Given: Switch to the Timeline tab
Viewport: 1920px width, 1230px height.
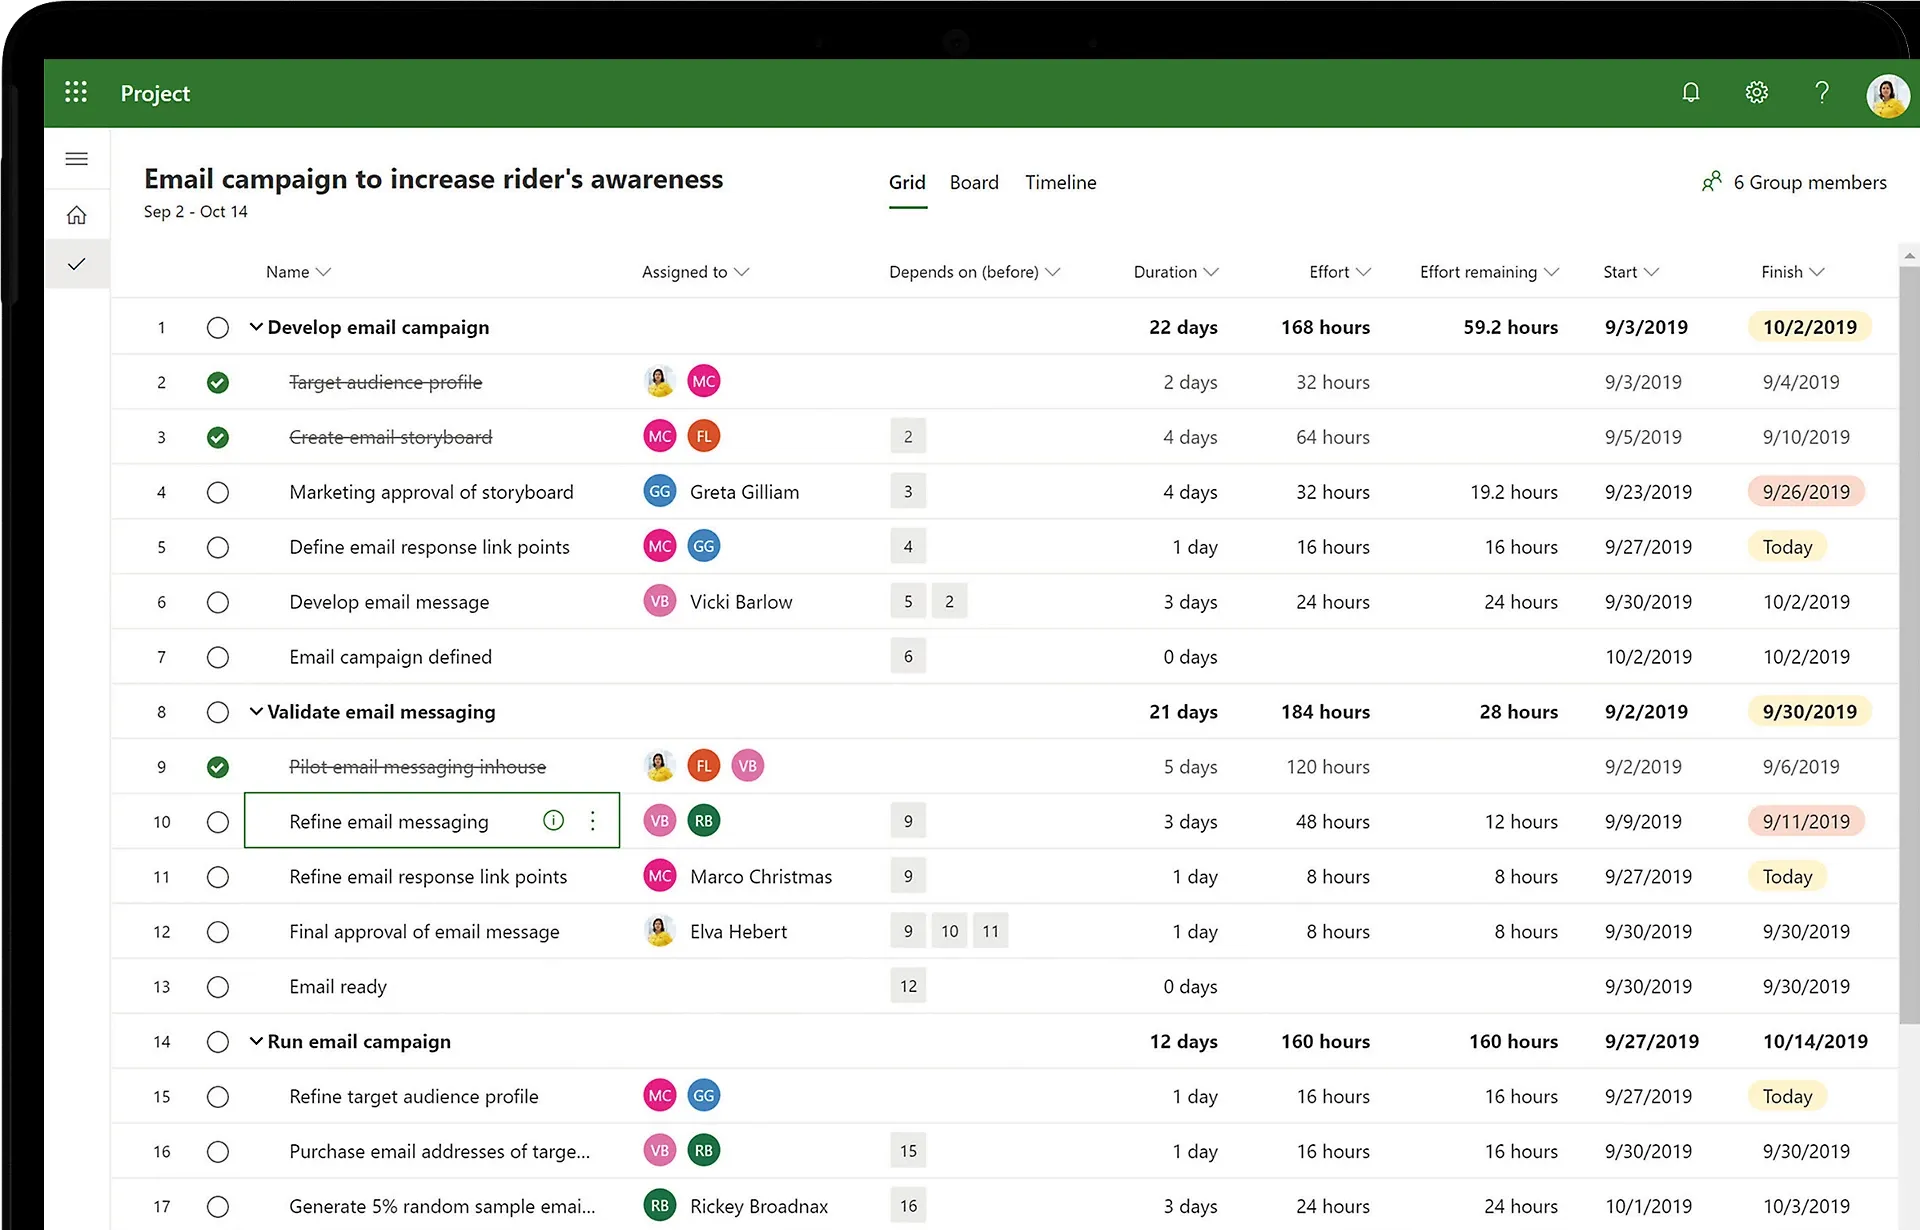Looking at the screenshot, I should click(x=1060, y=182).
